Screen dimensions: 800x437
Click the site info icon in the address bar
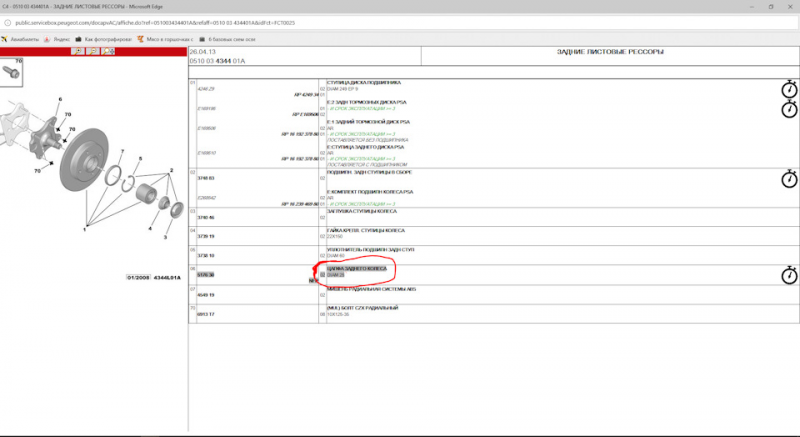click(x=8, y=23)
